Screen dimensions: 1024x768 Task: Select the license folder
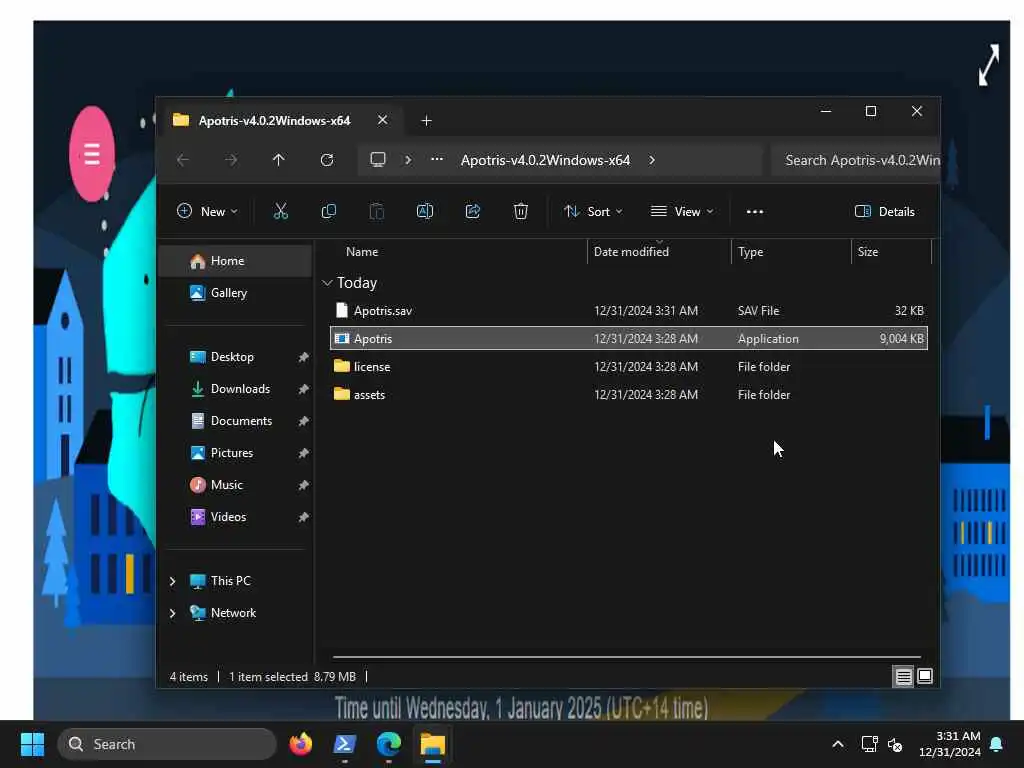[628, 366]
